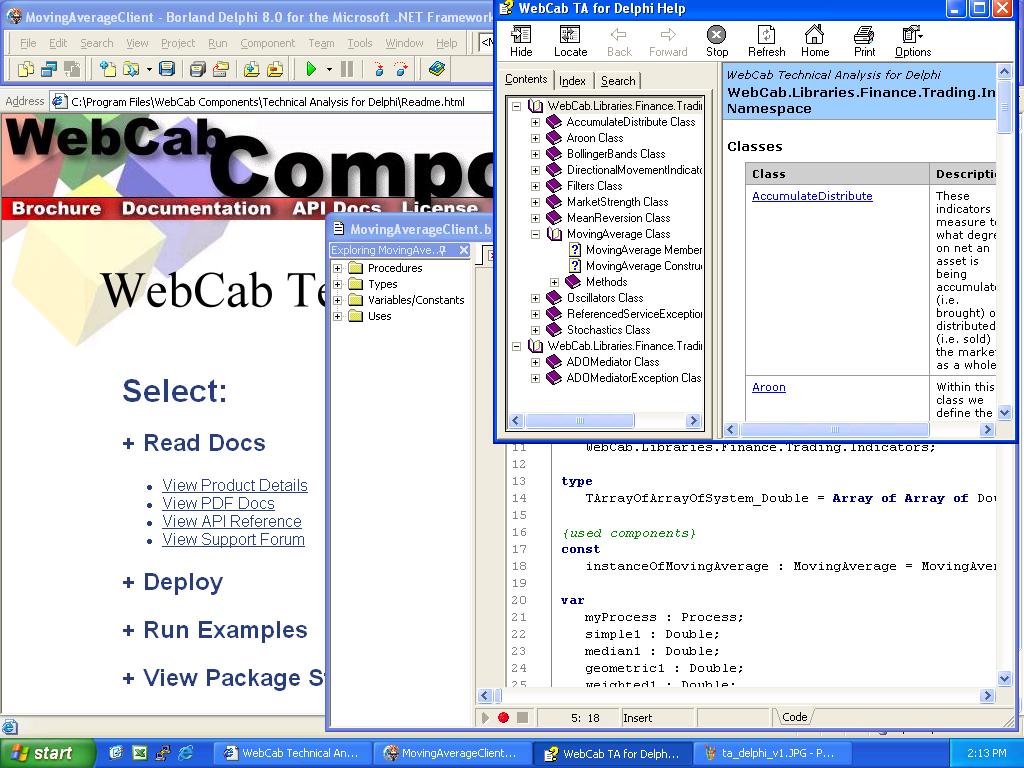Click Print in the Help toolbar
Screen dimensions: 1024x768
tap(864, 42)
